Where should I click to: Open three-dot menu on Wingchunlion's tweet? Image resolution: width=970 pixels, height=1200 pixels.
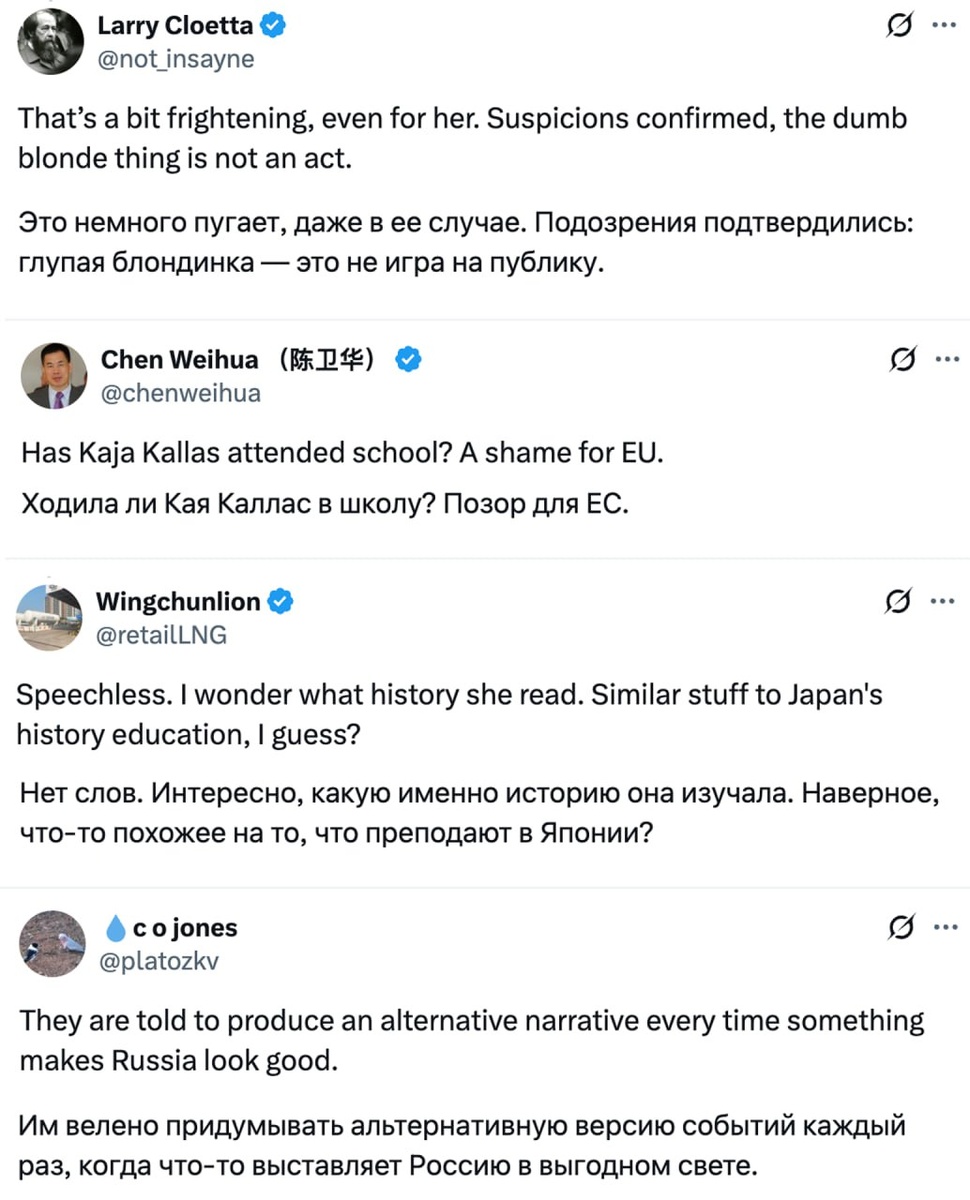(943, 602)
